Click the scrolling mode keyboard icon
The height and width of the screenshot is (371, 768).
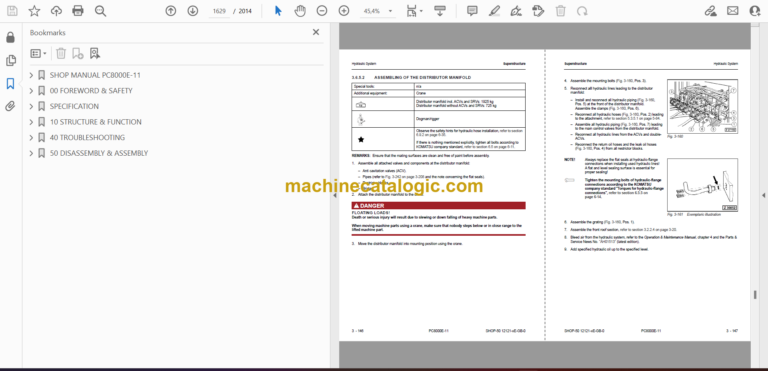[x=439, y=11]
